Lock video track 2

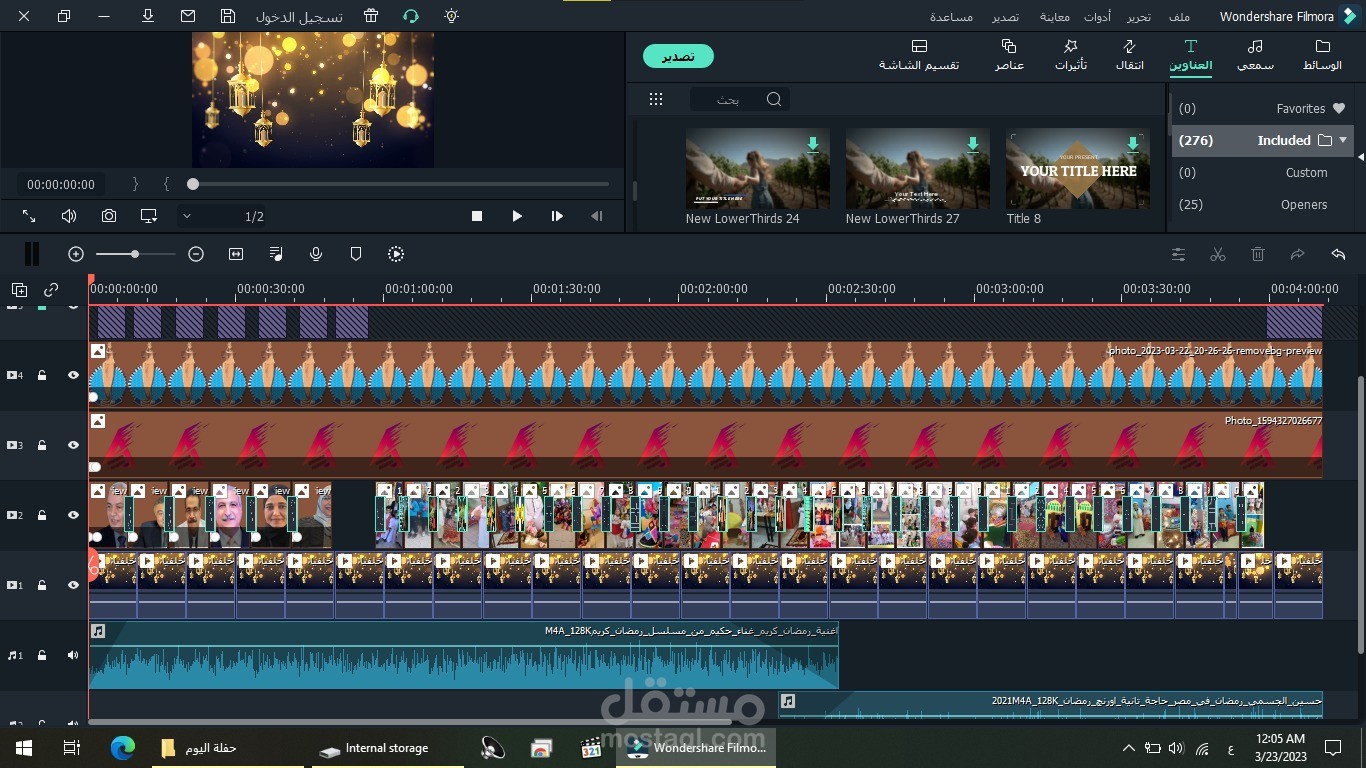tap(42, 515)
